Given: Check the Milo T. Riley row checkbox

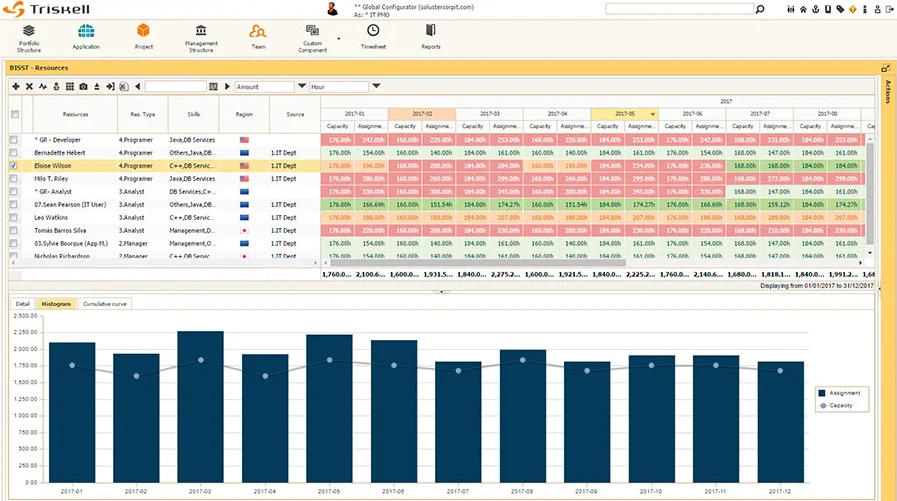Looking at the screenshot, I should (x=14, y=178).
